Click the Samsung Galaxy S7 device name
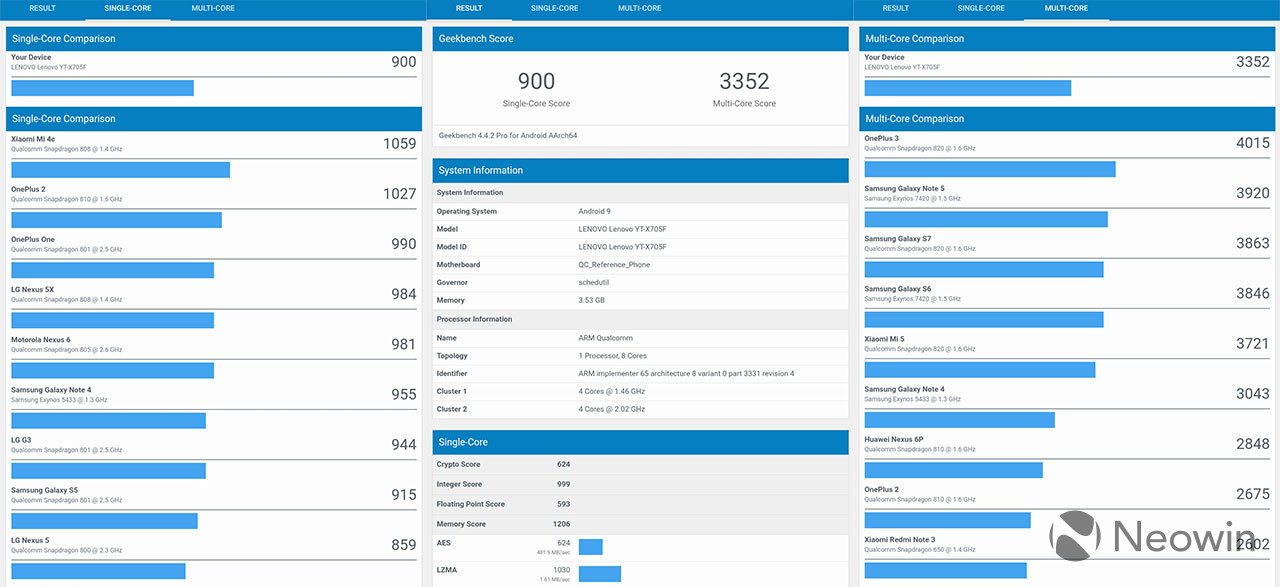The width and height of the screenshot is (1280, 587). [x=897, y=239]
